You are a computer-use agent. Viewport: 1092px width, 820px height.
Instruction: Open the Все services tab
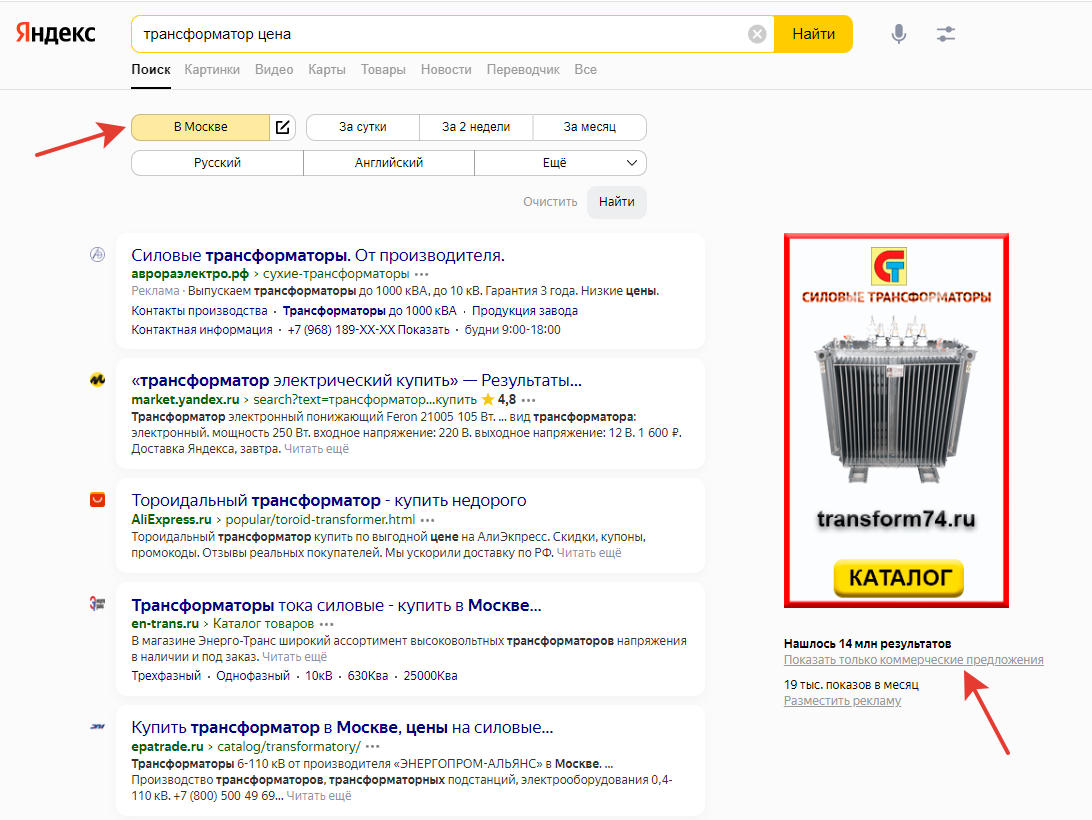click(x=586, y=70)
